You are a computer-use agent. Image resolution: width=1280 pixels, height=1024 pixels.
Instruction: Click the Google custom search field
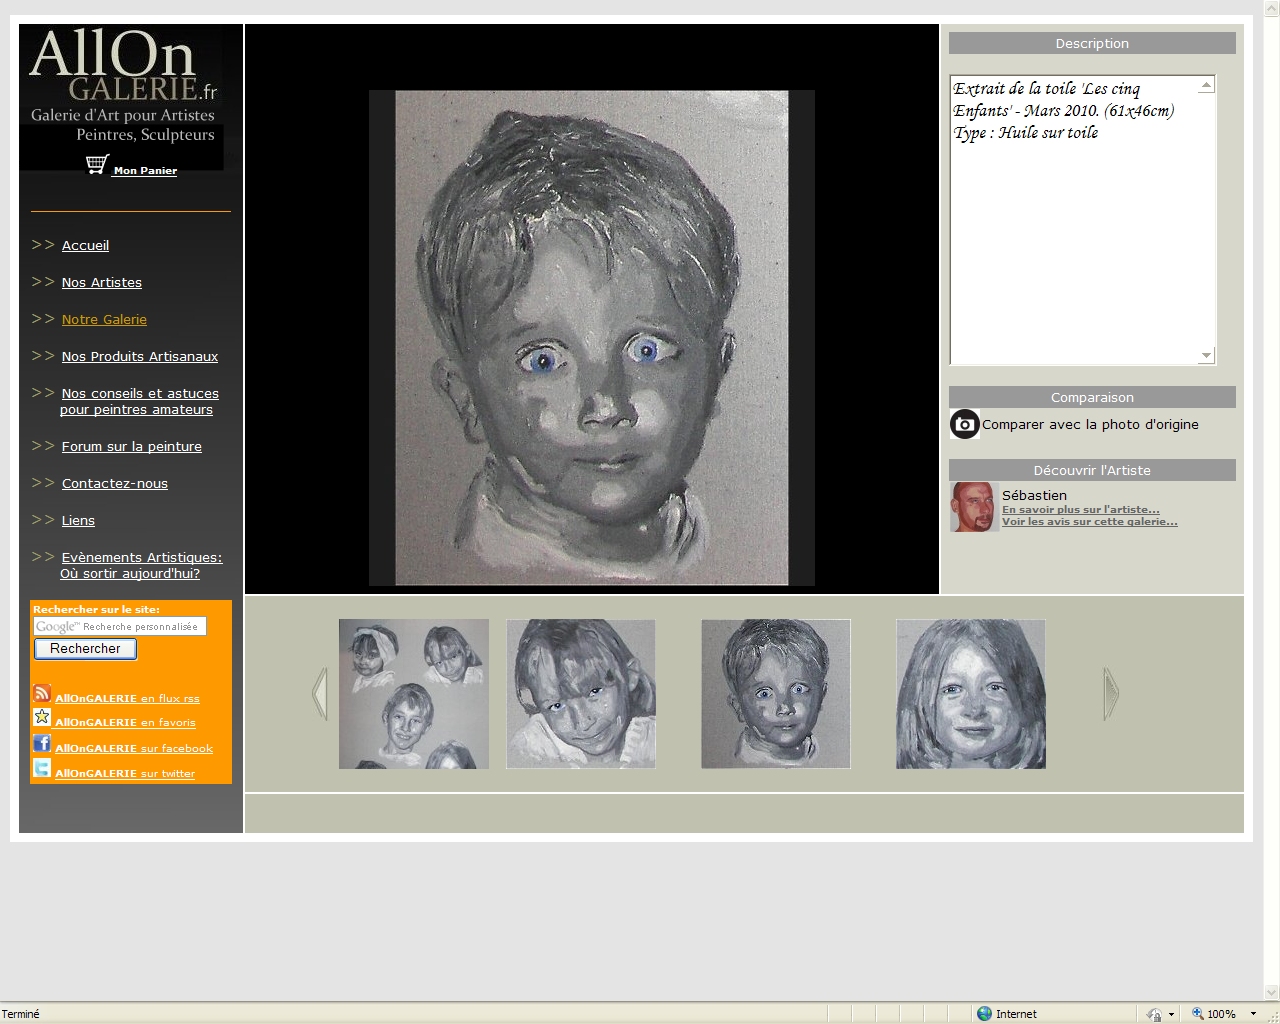120,626
